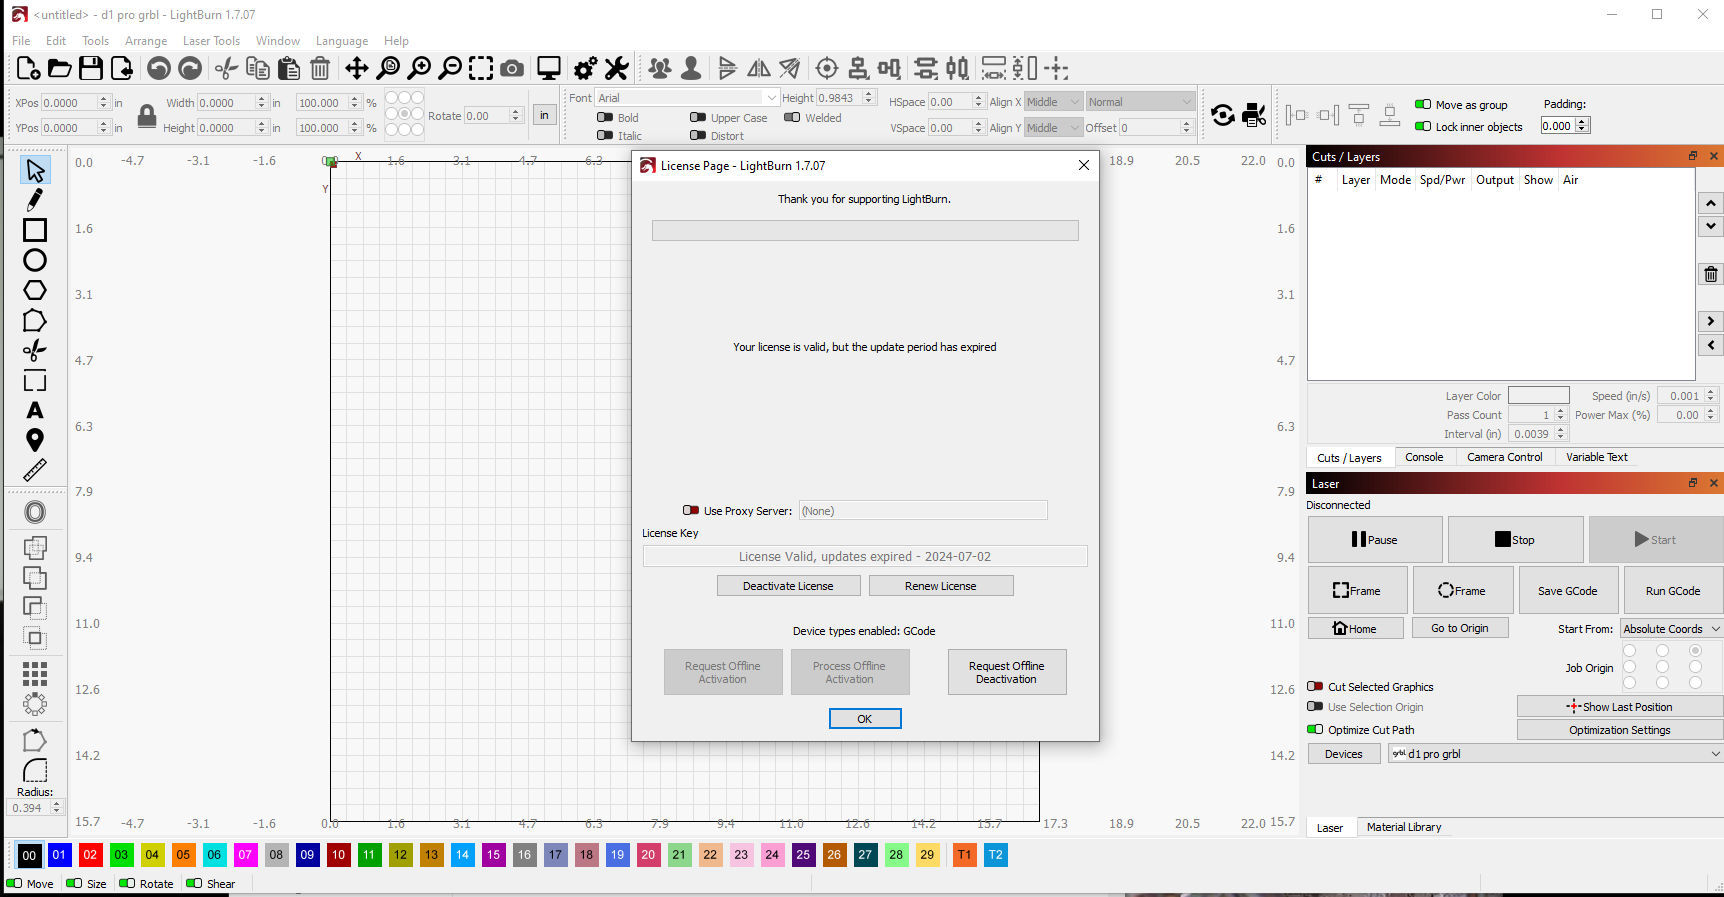Pick the Rectangle drawing tool
The height and width of the screenshot is (897, 1724).
pyautogui.click(x=35, y=230)
